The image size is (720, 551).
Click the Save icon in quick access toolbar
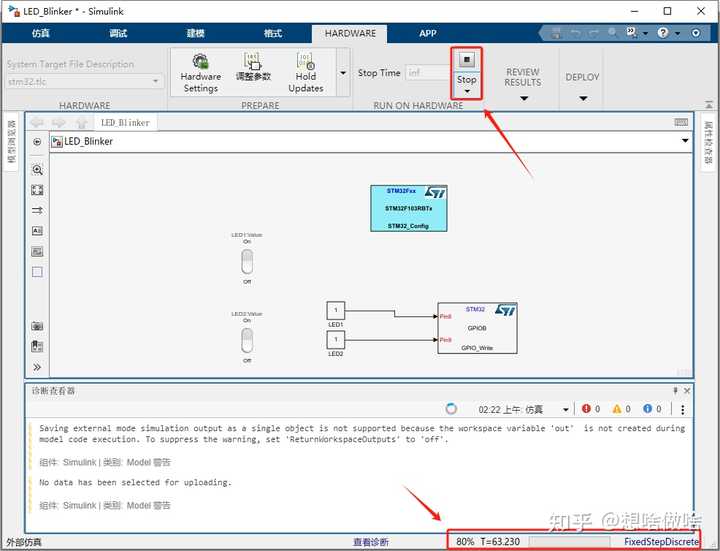(557, 33)
